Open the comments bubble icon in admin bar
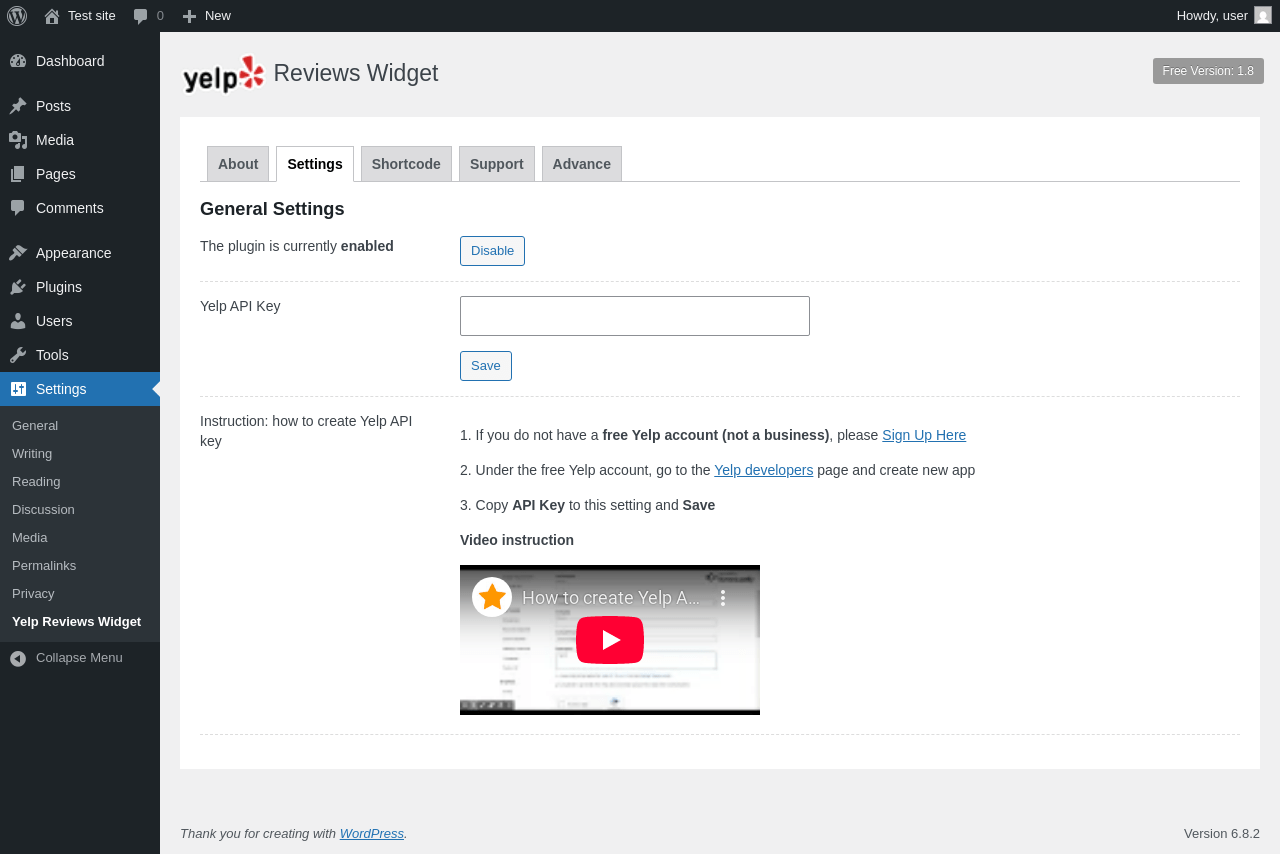This screenshot has width=1280, height=854. click(141, 16)
